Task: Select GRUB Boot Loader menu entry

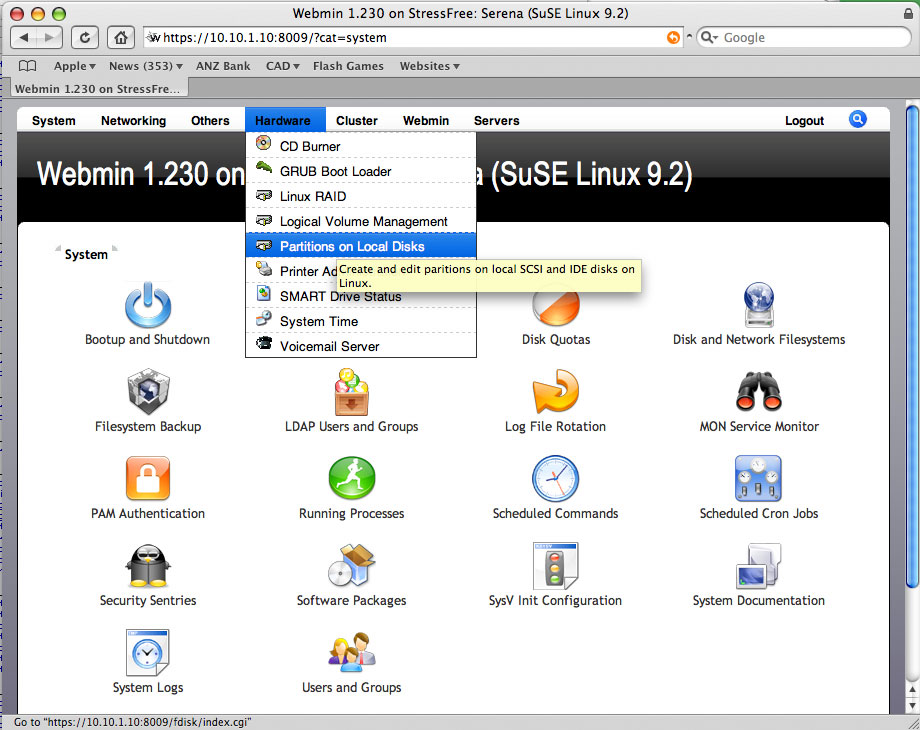Action: (x=361, y=171)
